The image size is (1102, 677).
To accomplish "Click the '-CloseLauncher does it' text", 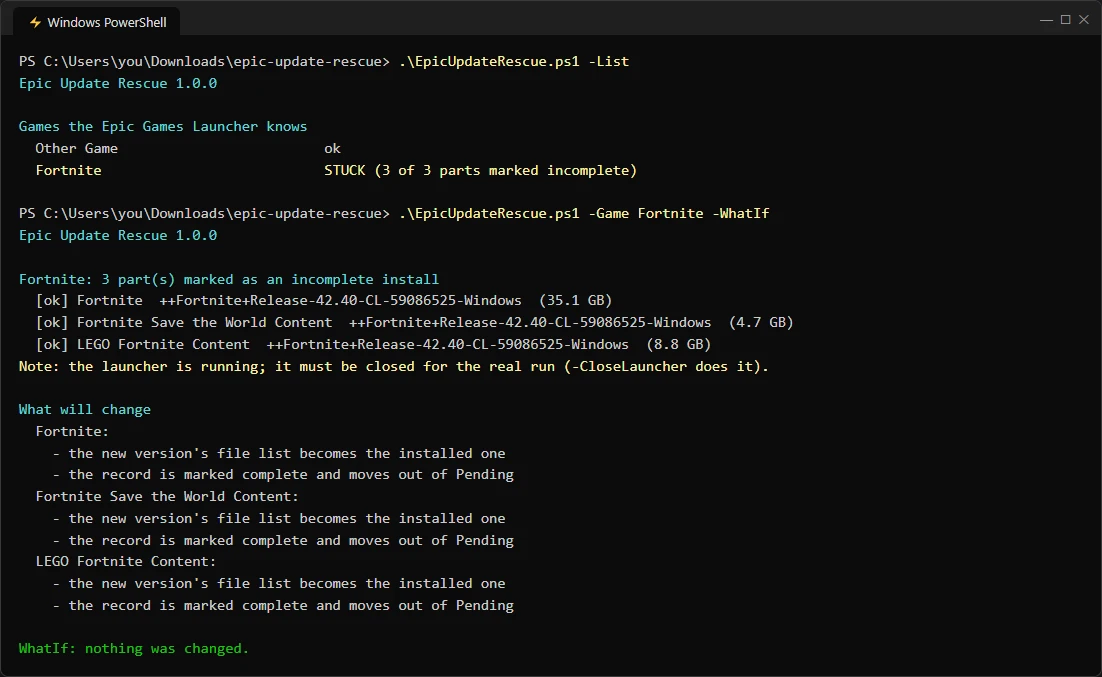I will click(663, 366).
